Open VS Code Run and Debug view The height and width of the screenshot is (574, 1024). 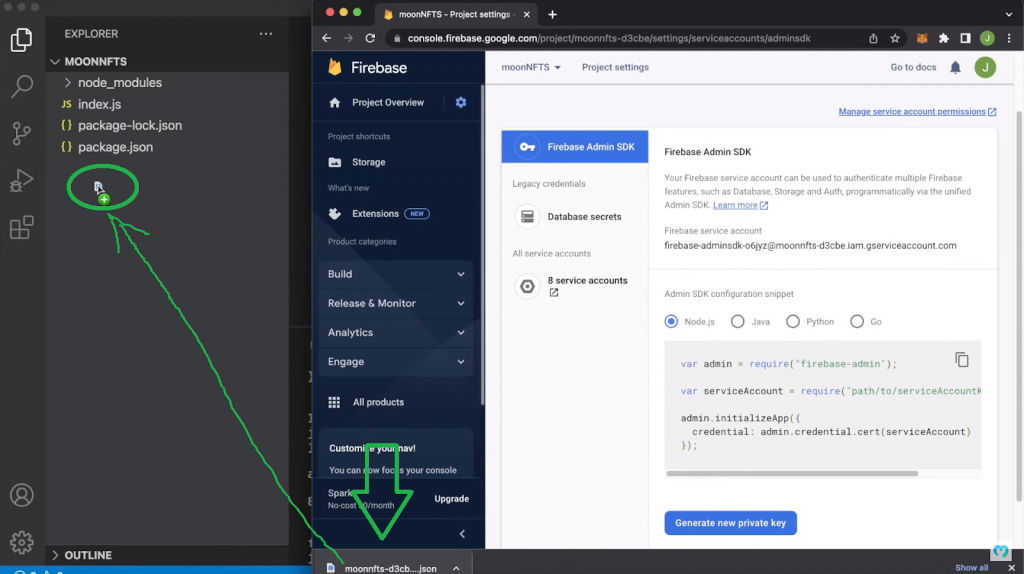pos(22,181)
